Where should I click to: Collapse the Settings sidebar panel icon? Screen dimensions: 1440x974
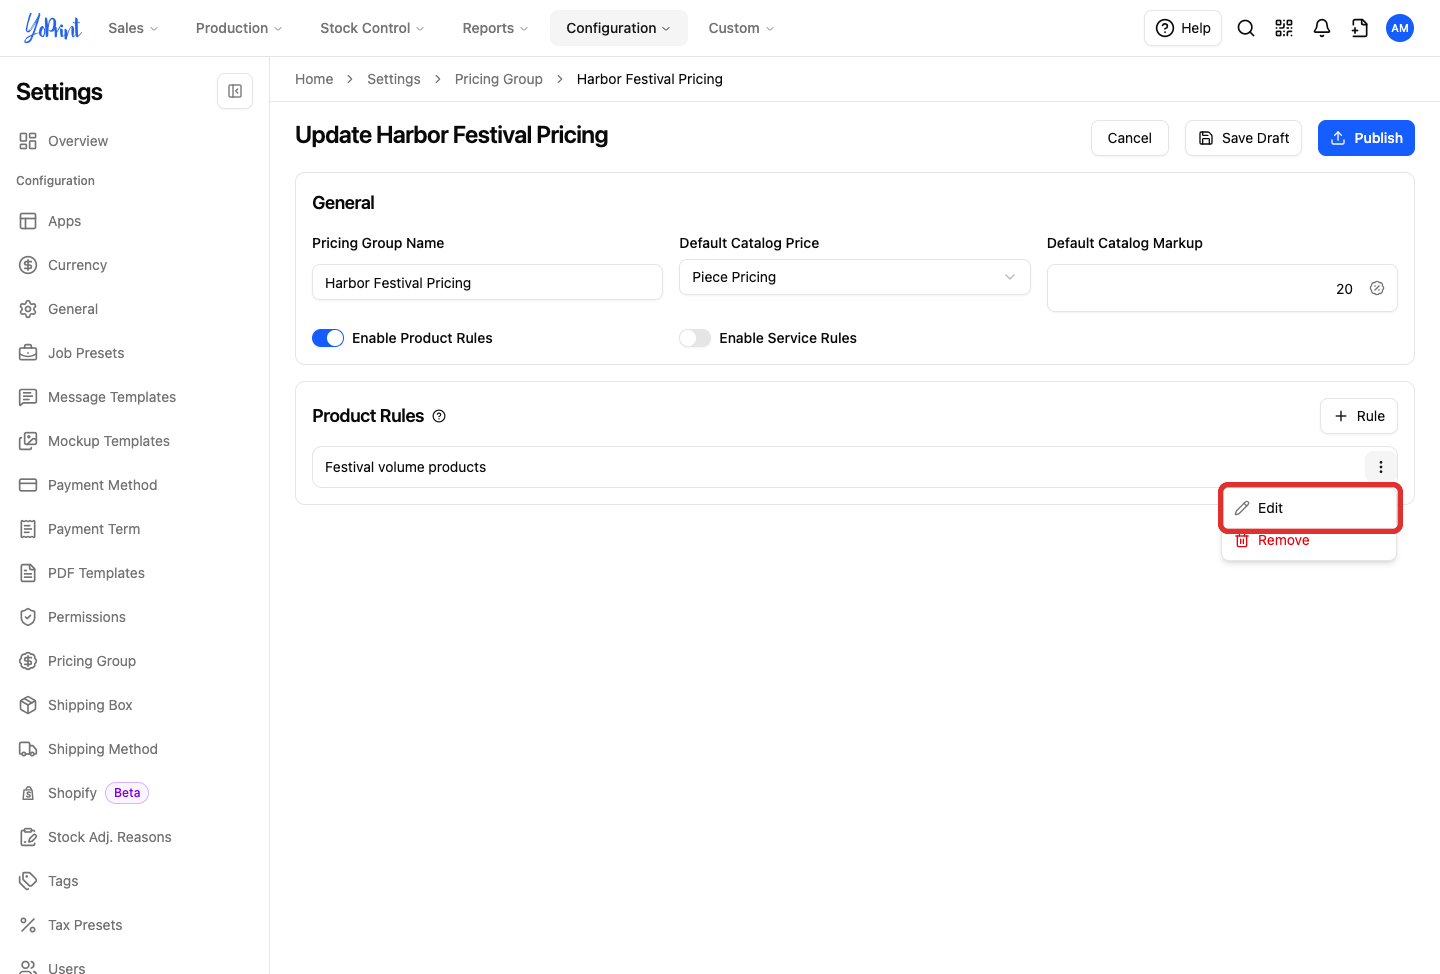coord(235,91)
